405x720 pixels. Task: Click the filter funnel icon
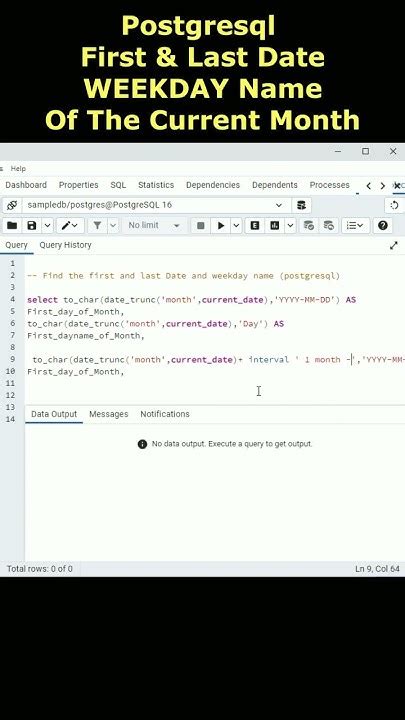[x=97, y=225]
